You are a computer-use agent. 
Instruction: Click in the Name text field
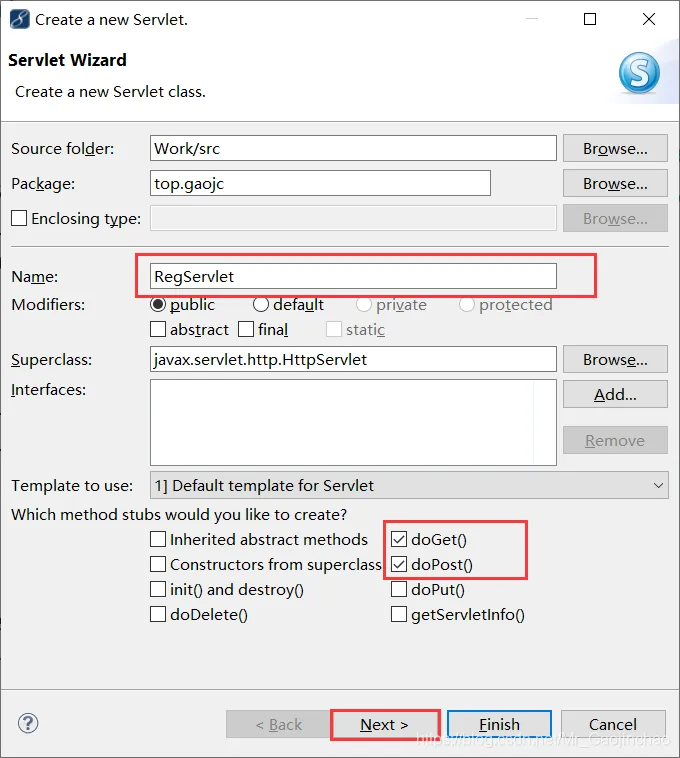click(353, 276)
